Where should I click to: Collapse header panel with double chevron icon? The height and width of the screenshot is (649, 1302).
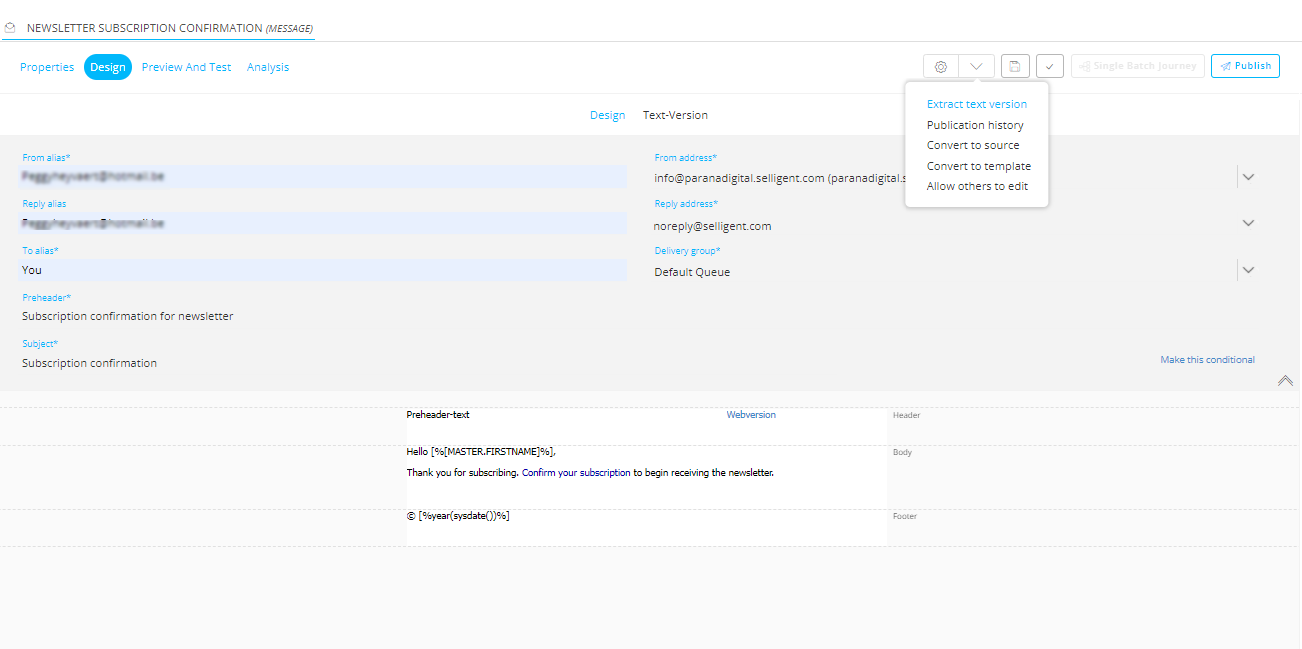(1285, 381)
